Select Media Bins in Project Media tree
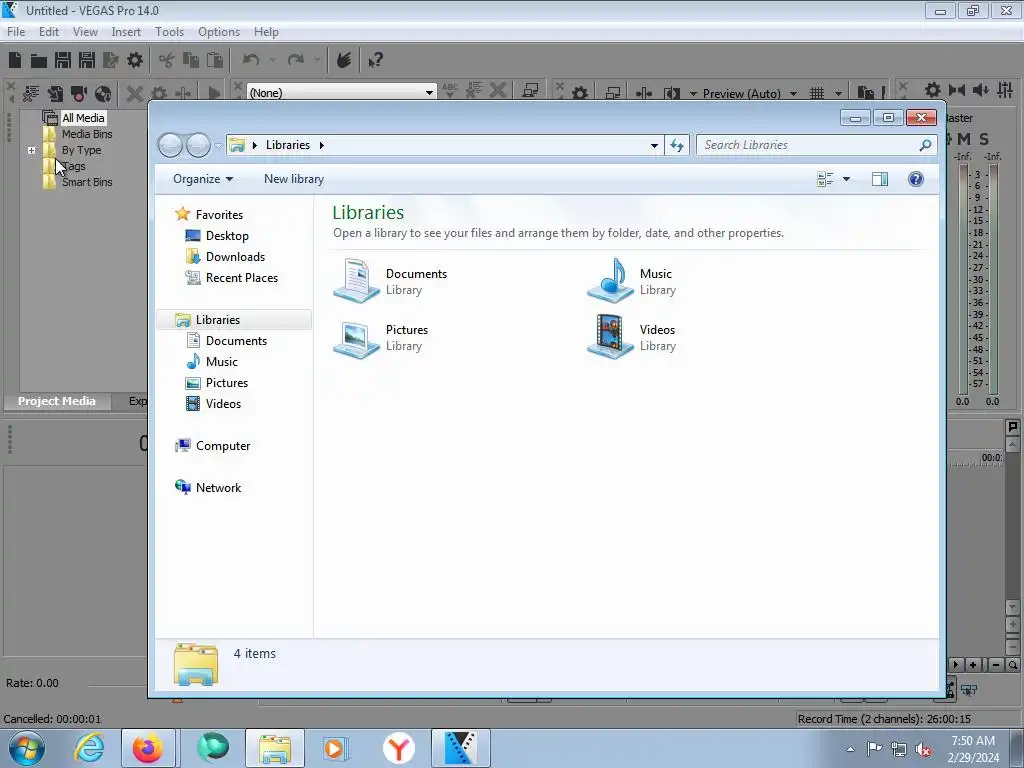This screenshot has width=1024, height=768. tap(87, 134)
